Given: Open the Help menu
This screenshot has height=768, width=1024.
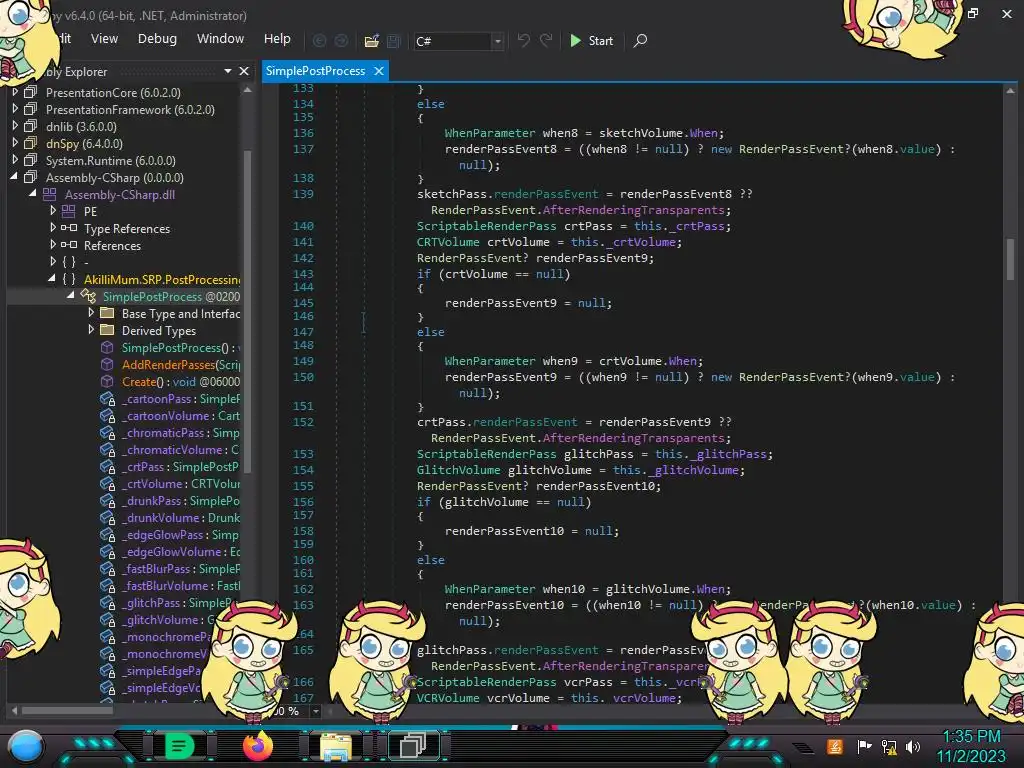Looking at the screenshot, I should (277, 39).
